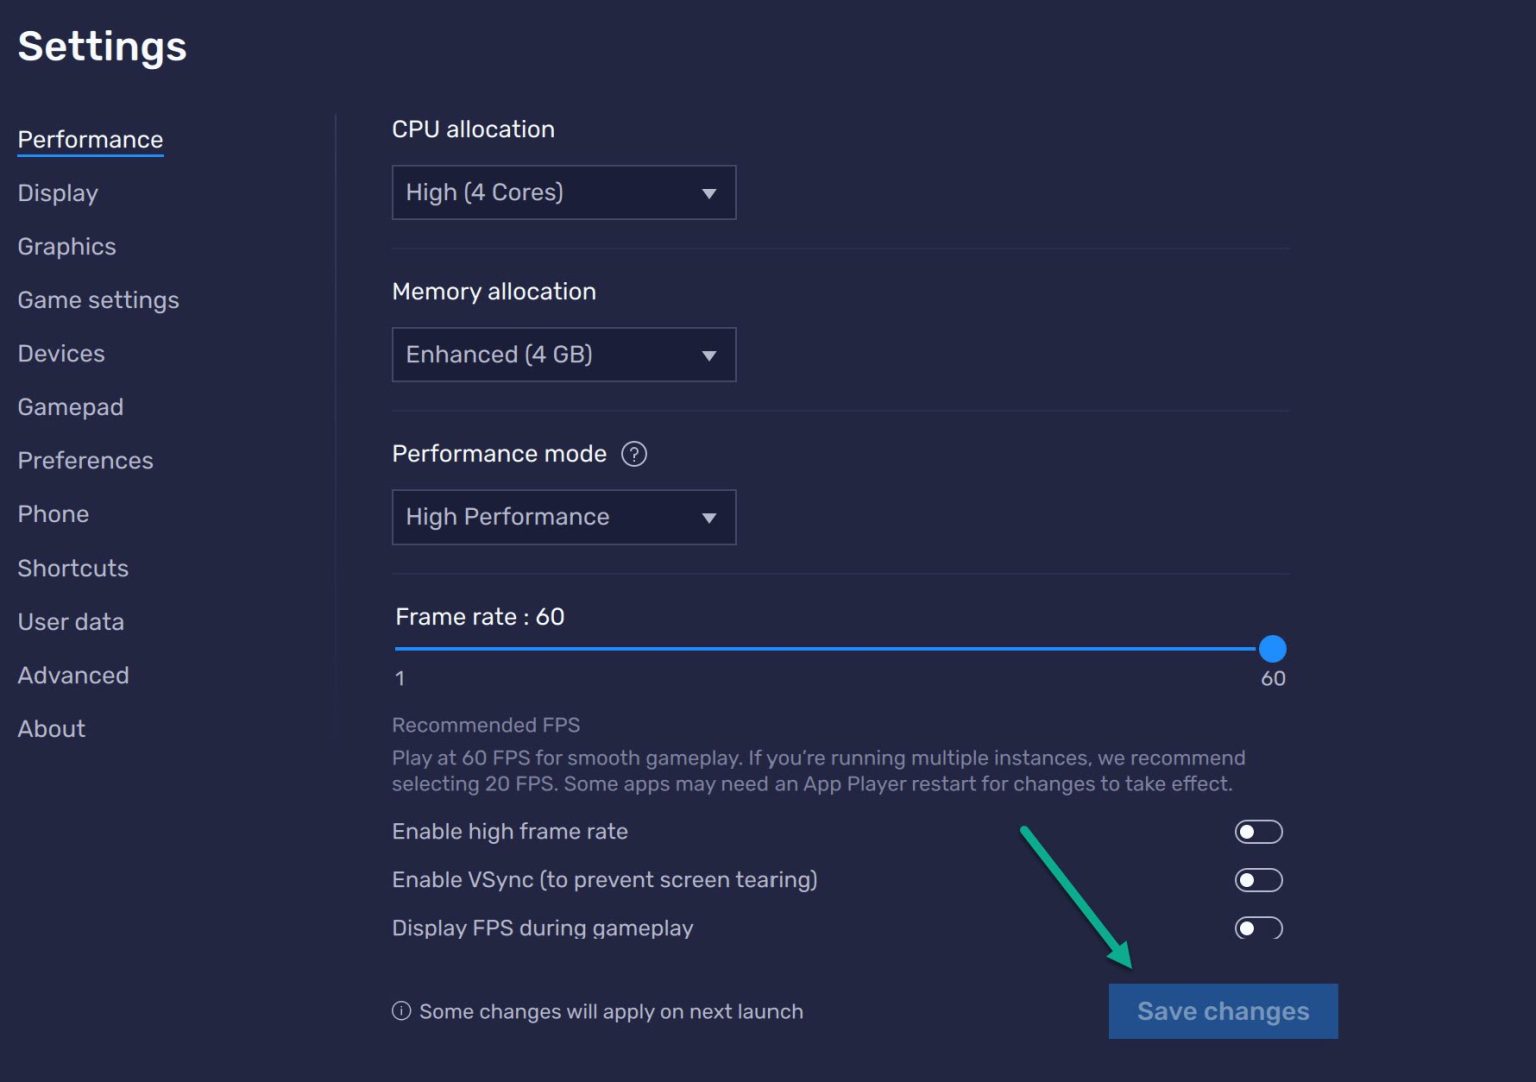Expand the Performance mode dropdown
This screenshot has height=1082, width=1536.
tap(563, 517)
